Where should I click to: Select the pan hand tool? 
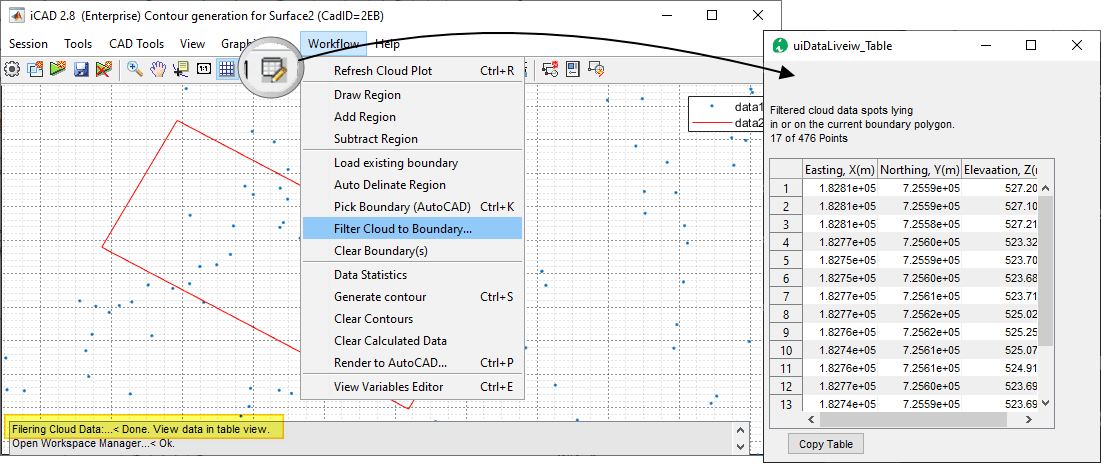point(158,69)
